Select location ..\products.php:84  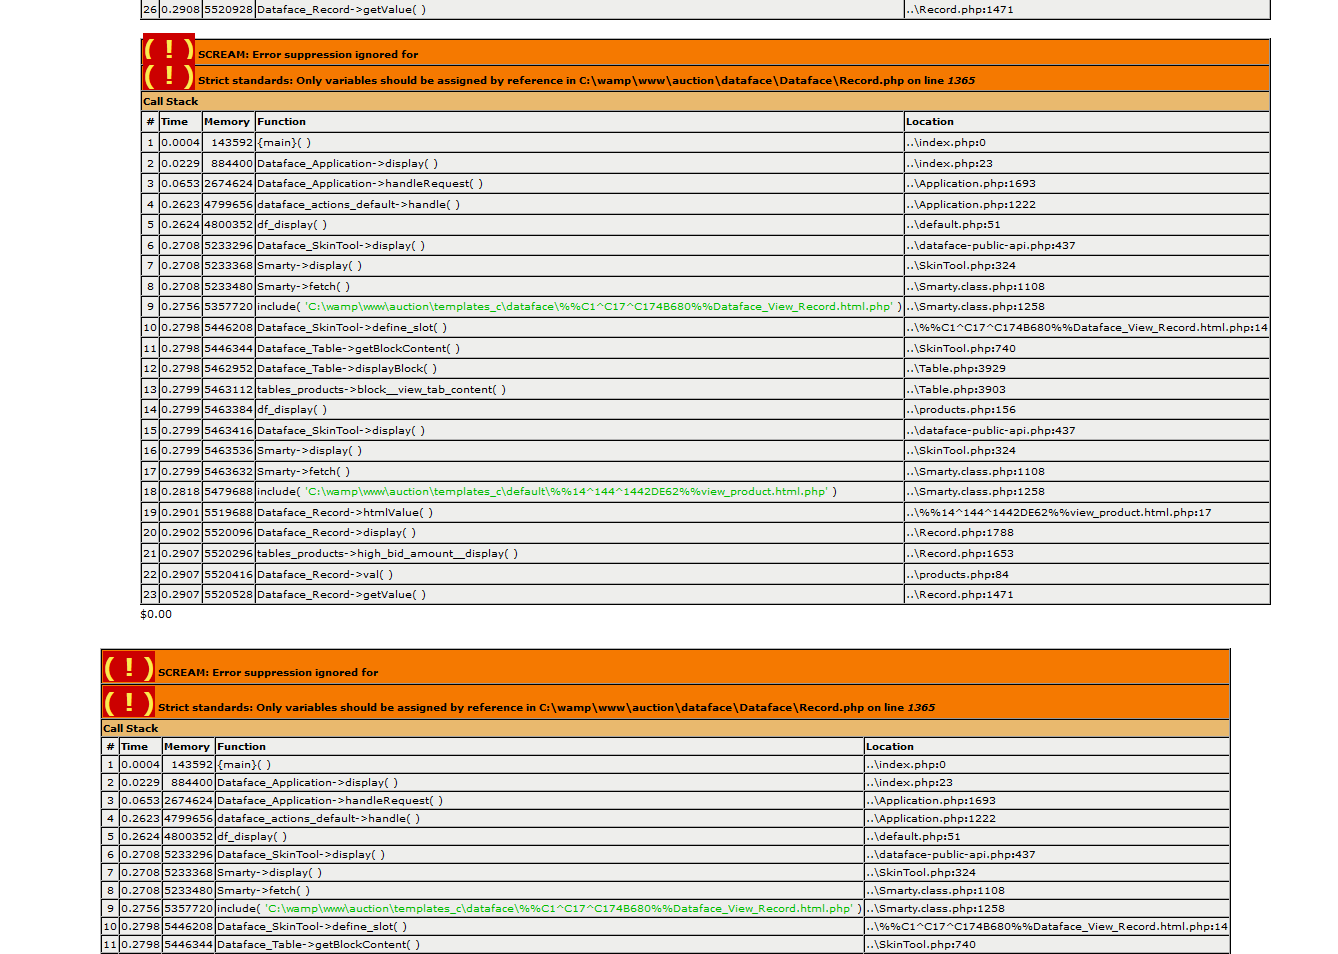point(957,575)
